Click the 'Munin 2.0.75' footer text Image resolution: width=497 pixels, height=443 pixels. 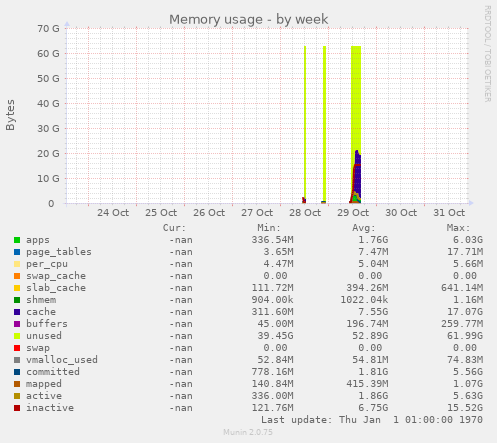tap(248, 432)
